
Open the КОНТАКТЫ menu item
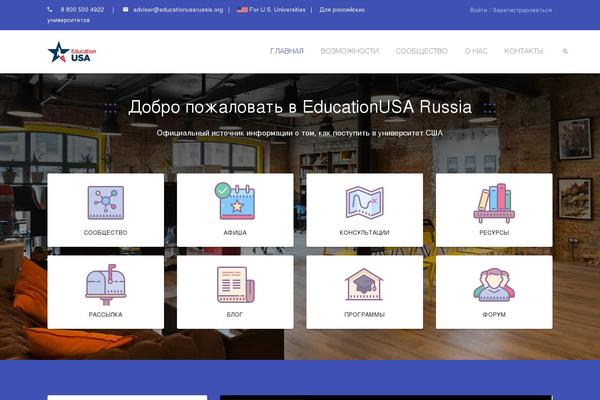(524, 51)
